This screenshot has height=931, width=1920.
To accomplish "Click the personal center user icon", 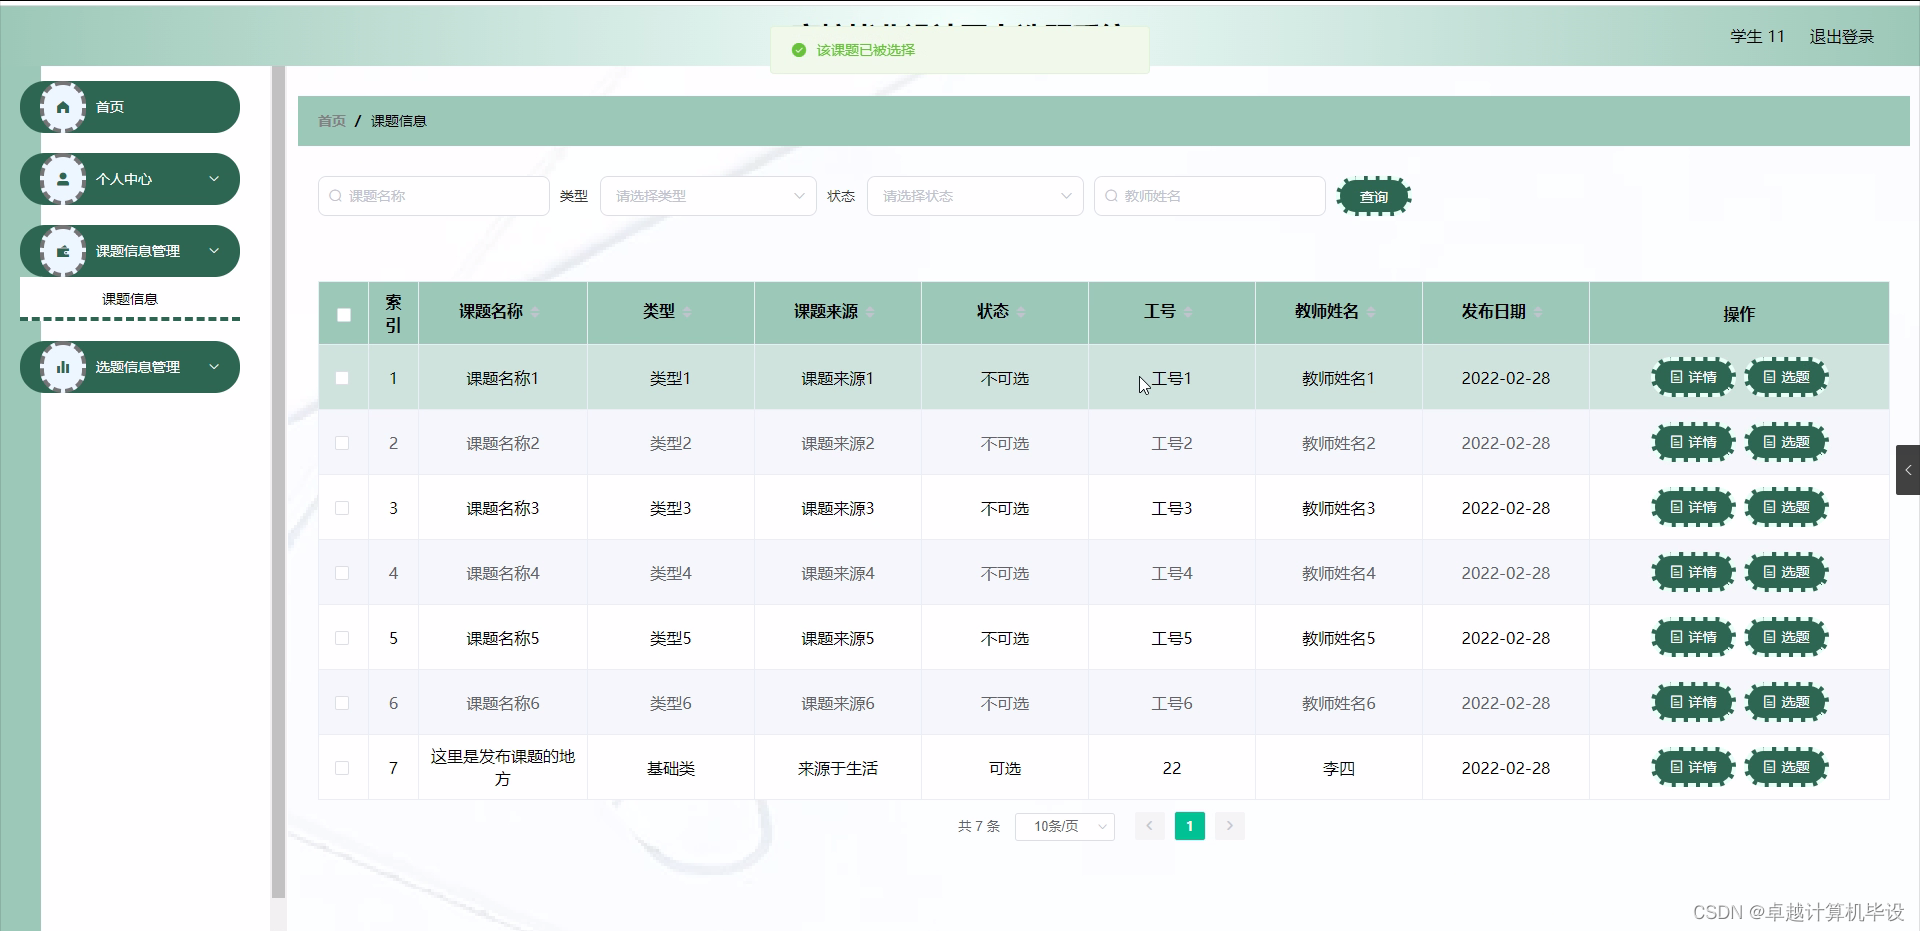I will 63,179.
